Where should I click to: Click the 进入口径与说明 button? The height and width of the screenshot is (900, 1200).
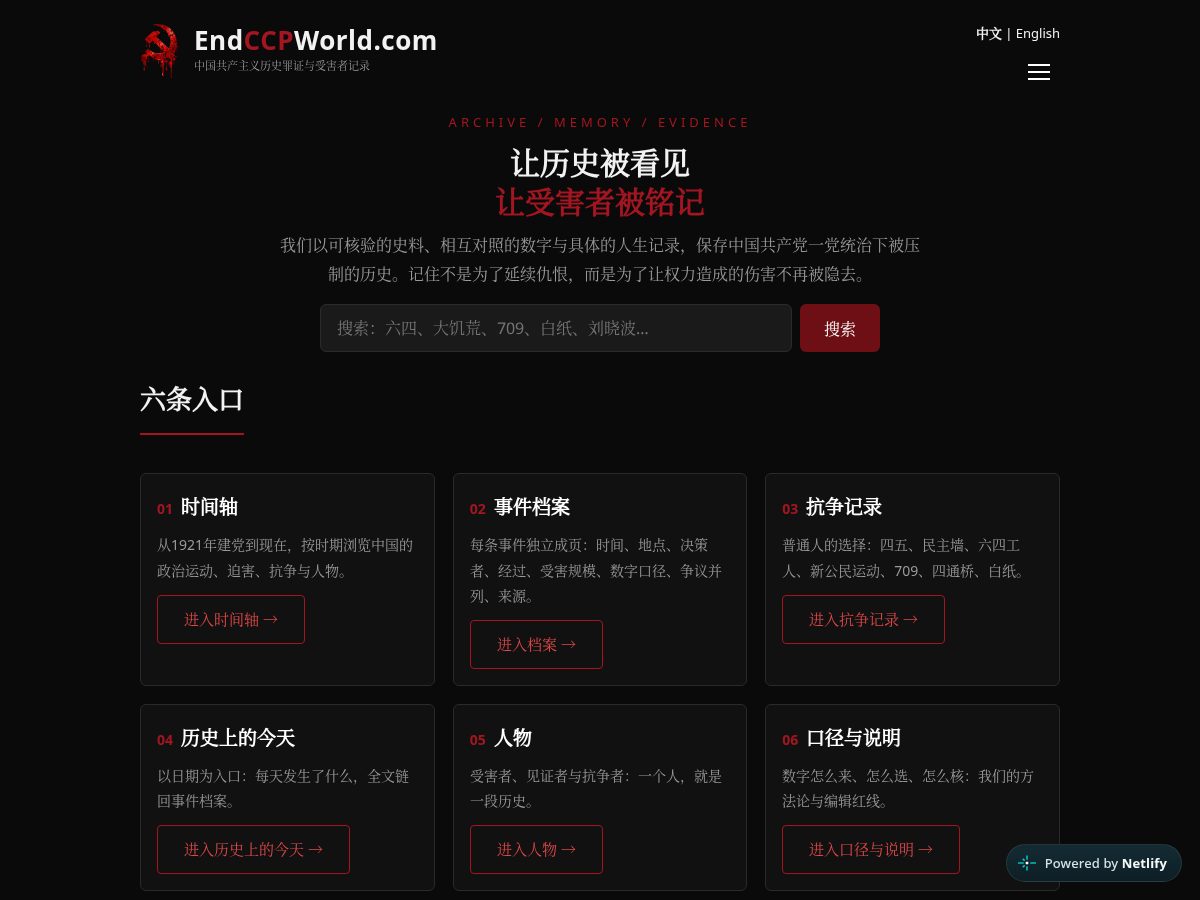pyautogui.click(x=871, y=849)
